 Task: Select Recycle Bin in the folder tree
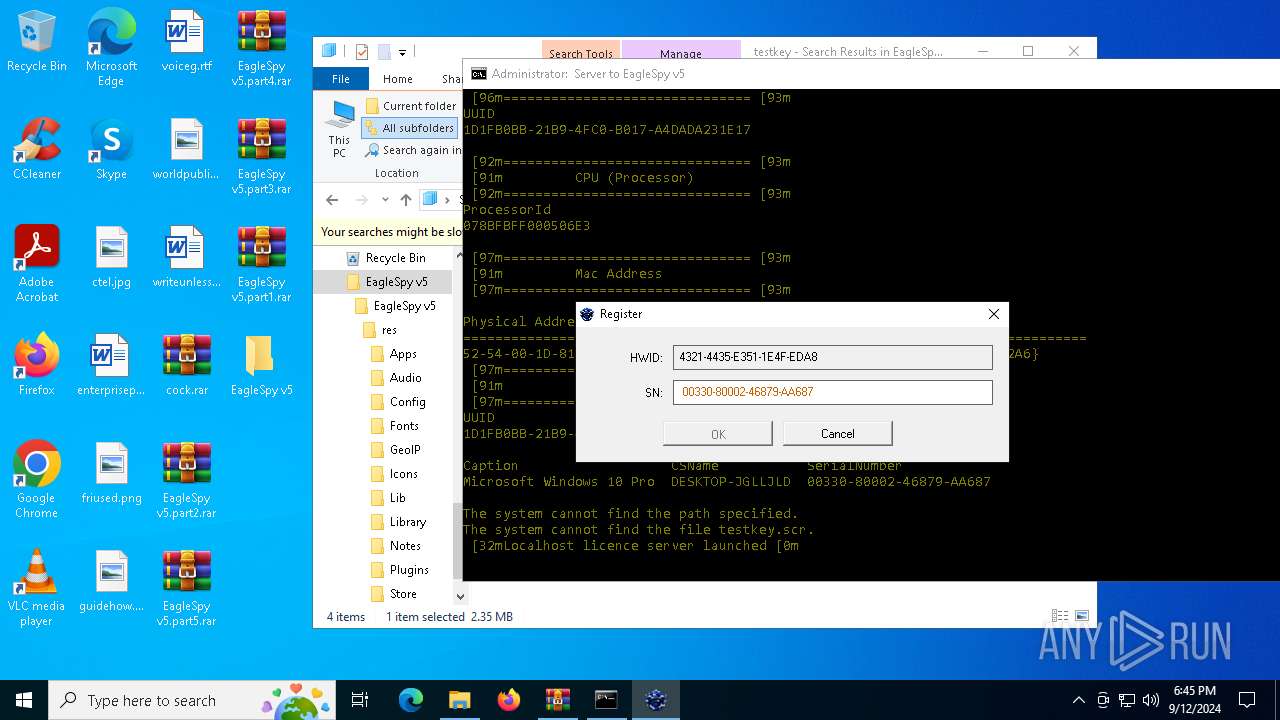pos(395,258)
